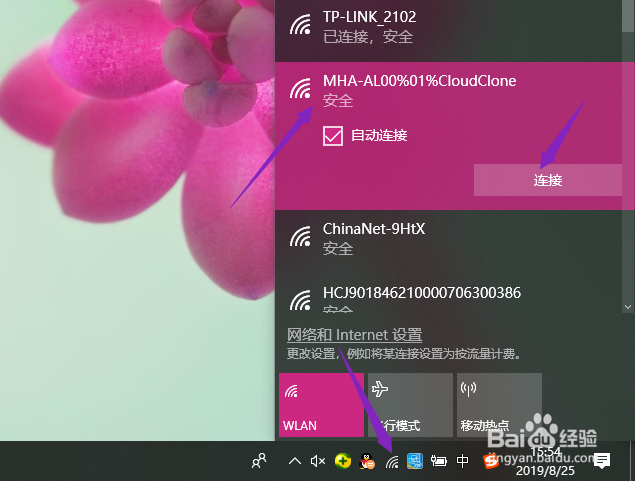Screen dimensions: 635x481
Task: Open the blue chip tray icon
Action: click(415, 461)
